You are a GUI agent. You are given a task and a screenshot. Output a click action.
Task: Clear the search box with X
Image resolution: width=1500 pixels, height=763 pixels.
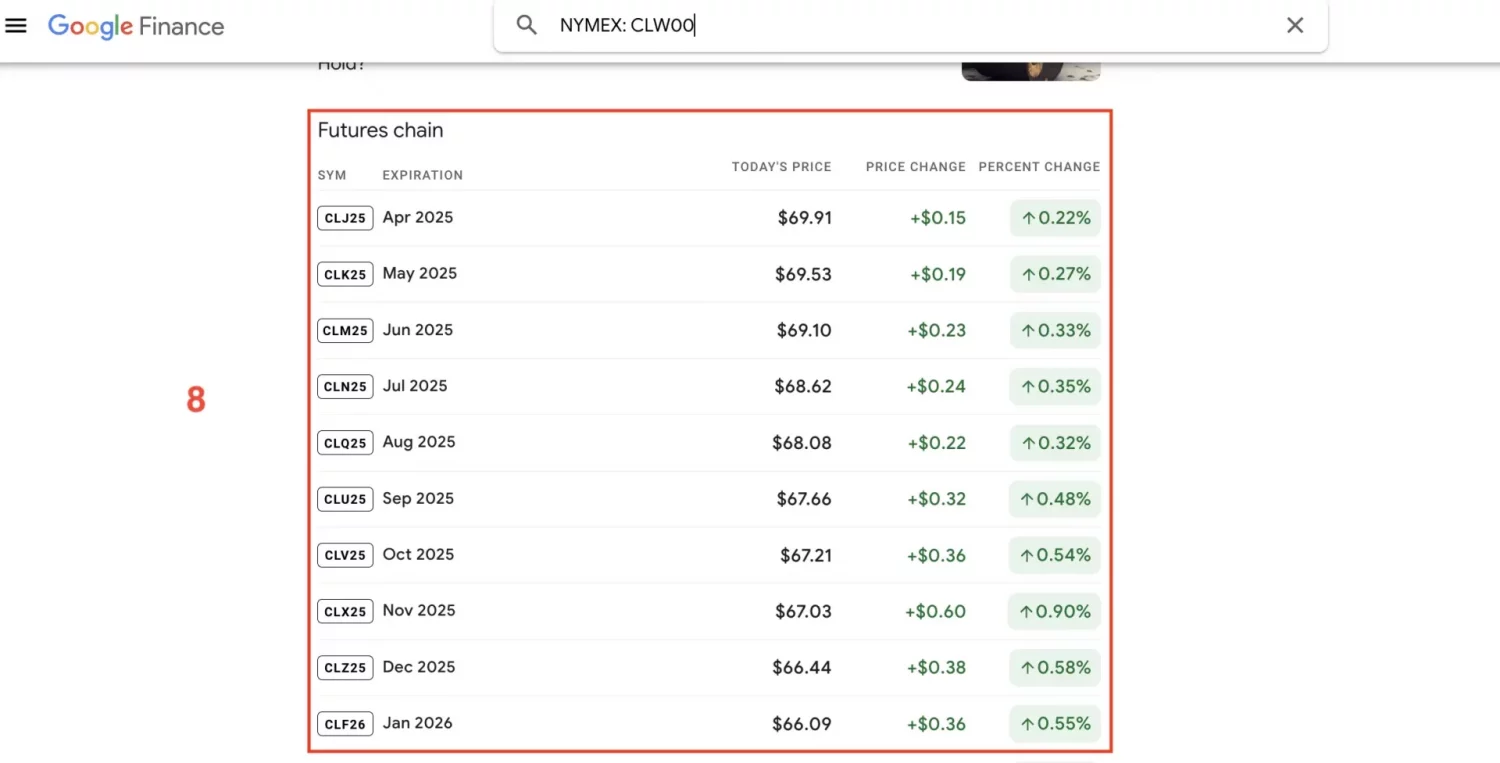[1295, 26]
